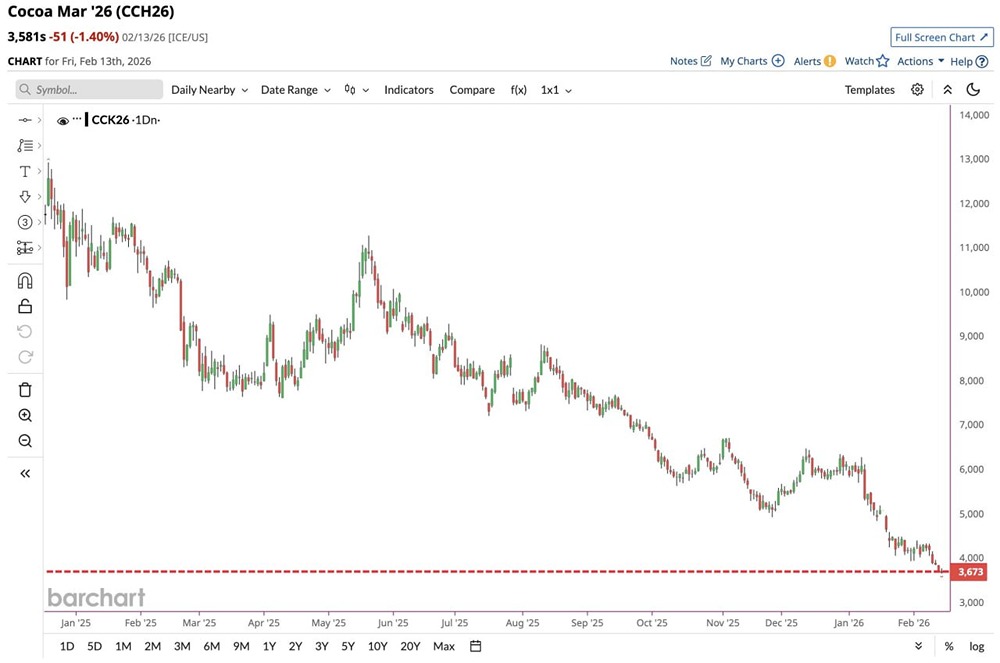
Task: Expand Text tool submenu arrow
Action: [40, 171]
